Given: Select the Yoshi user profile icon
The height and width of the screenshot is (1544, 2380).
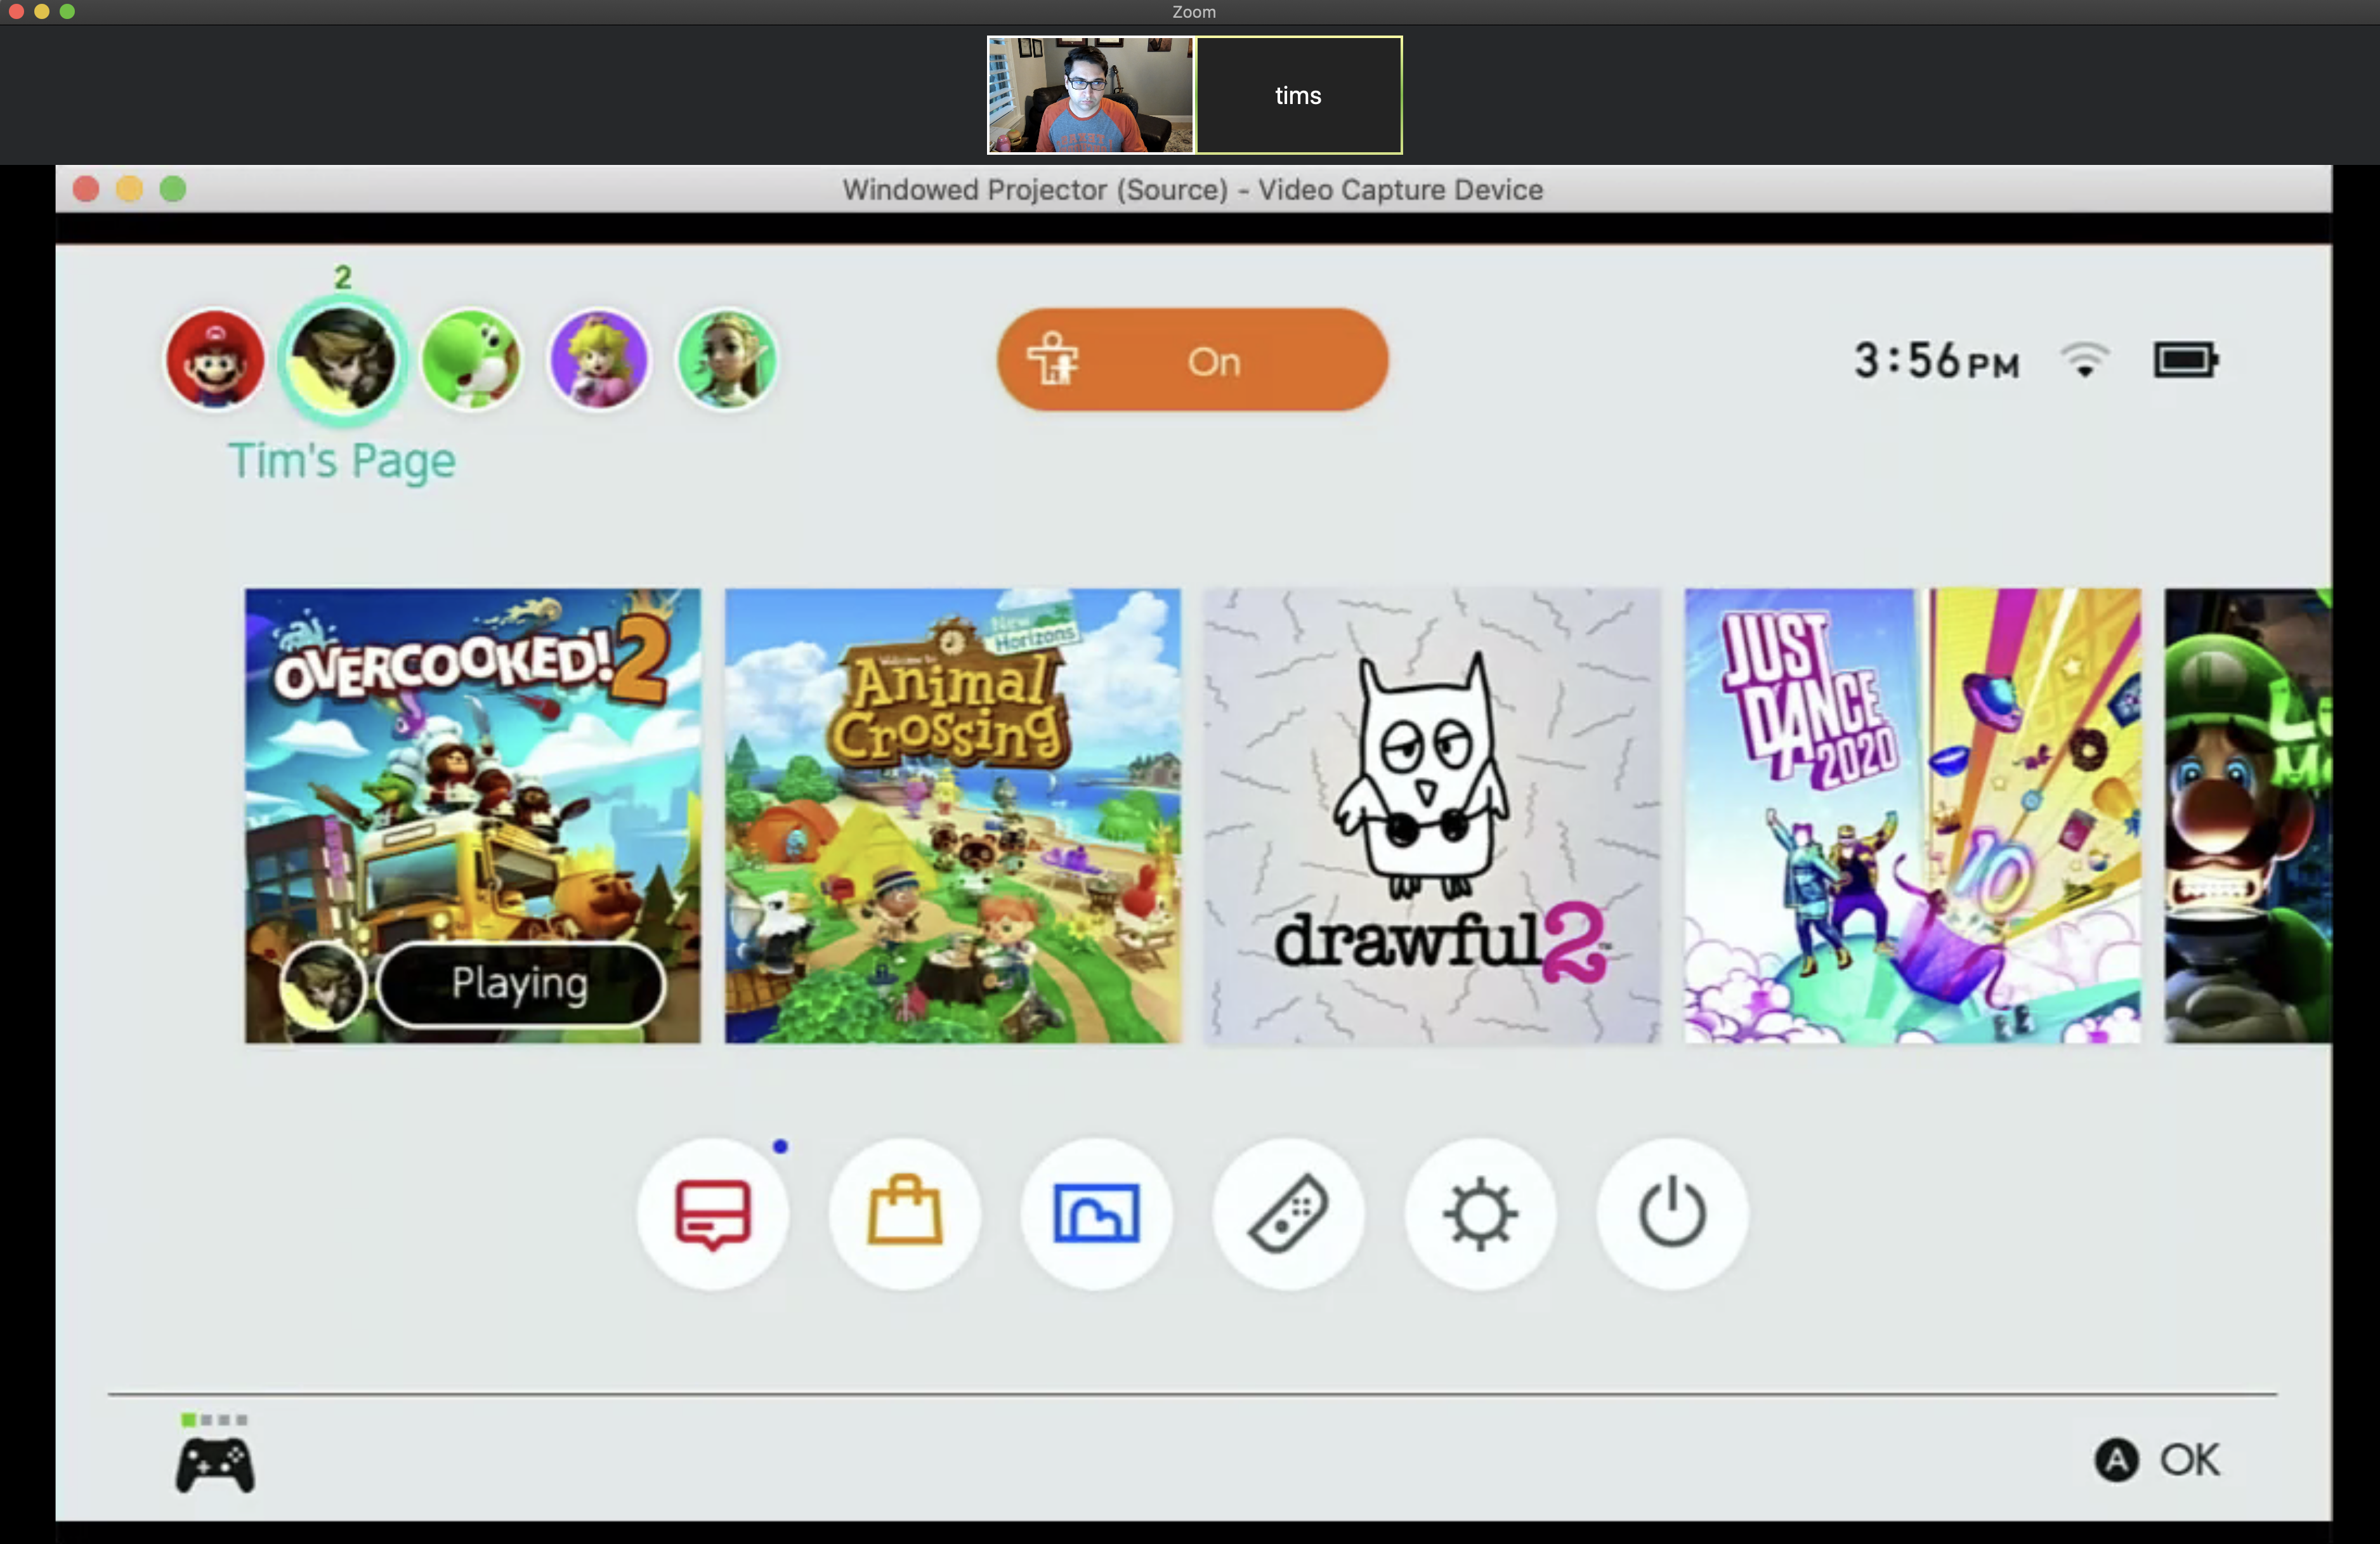Looking at the screenshot, I should 471,359.
